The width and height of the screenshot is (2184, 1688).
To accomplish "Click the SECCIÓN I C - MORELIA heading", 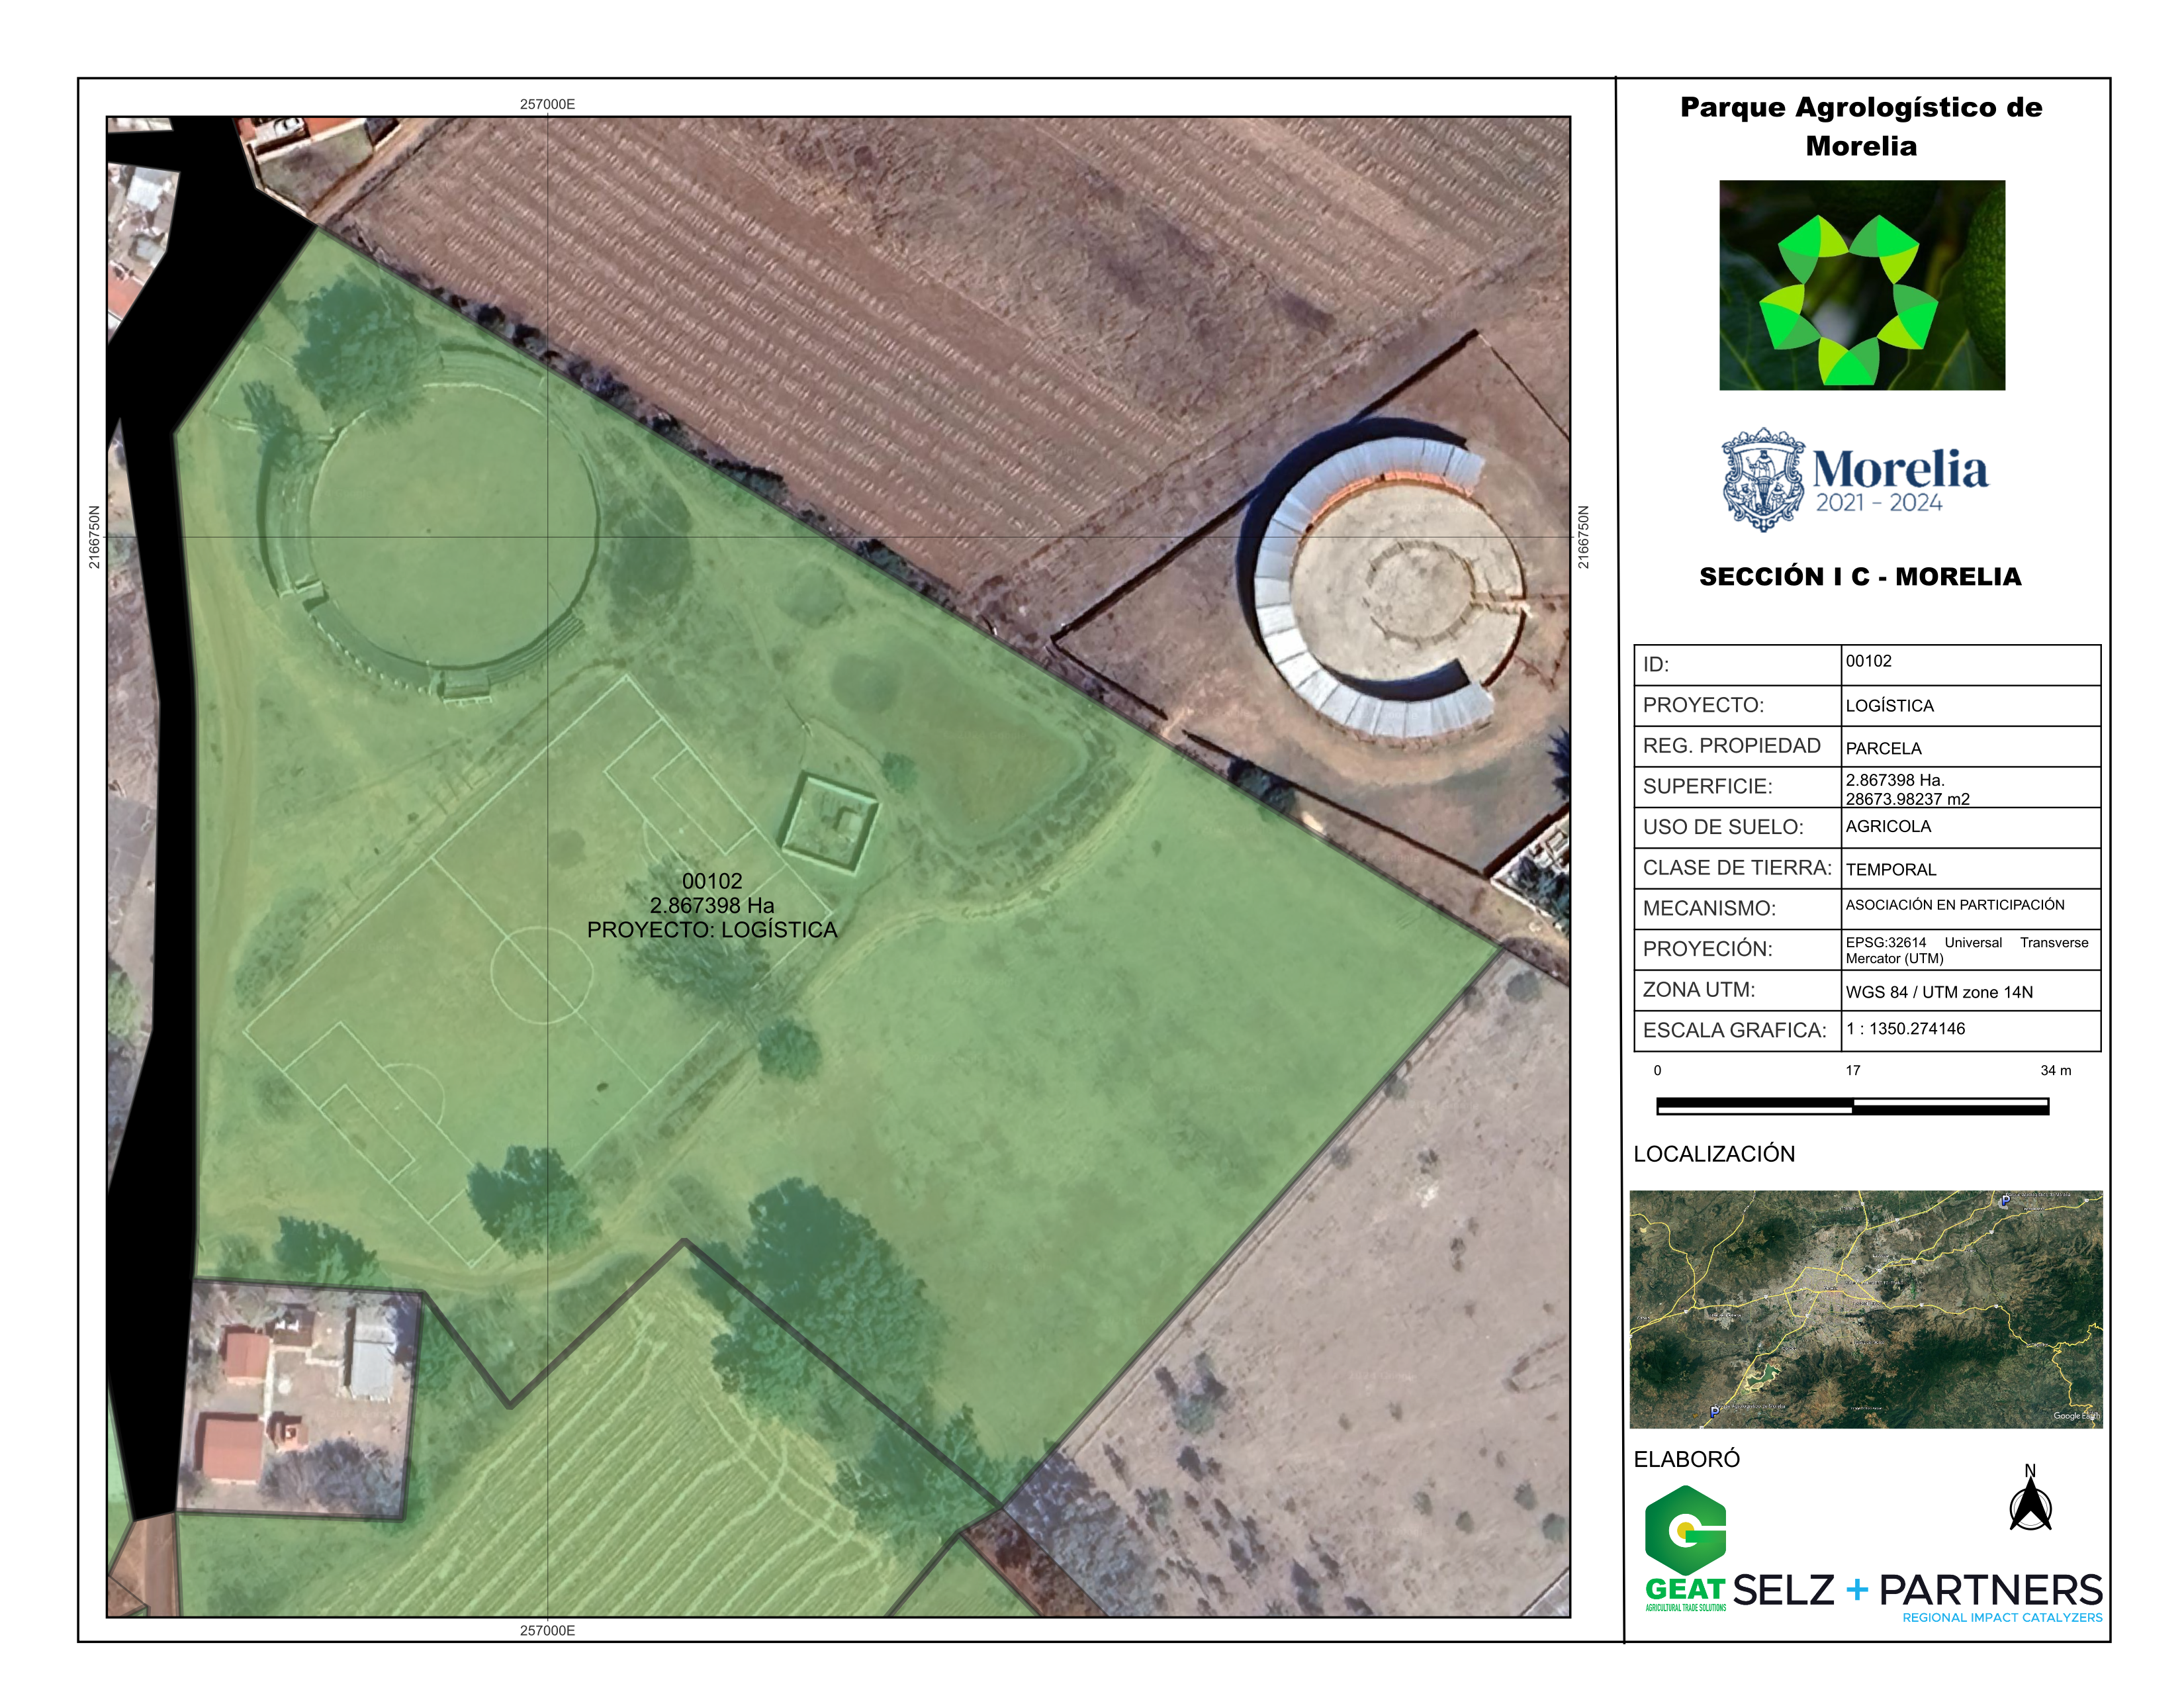I will click(1860, 577).
